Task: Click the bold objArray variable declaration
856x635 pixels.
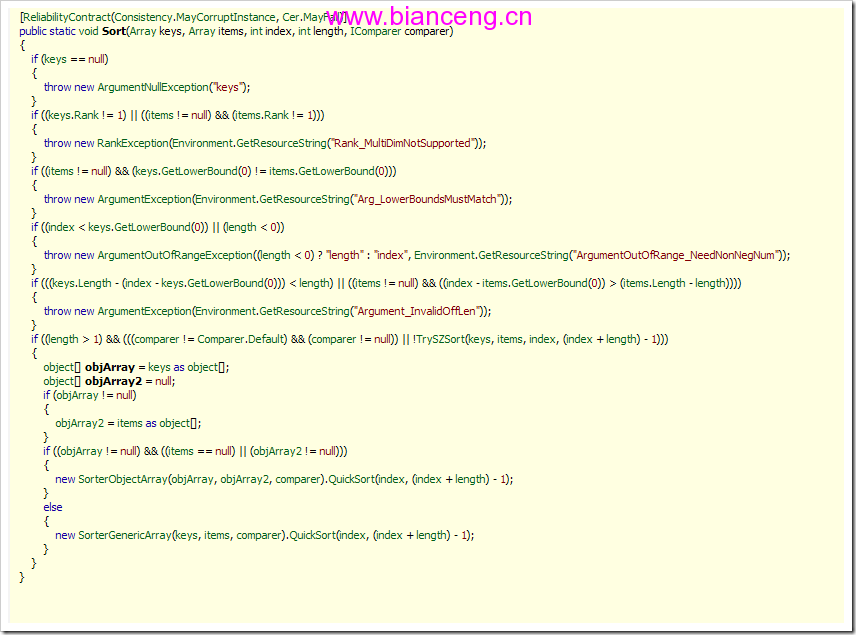Action: tap(110, 367)
